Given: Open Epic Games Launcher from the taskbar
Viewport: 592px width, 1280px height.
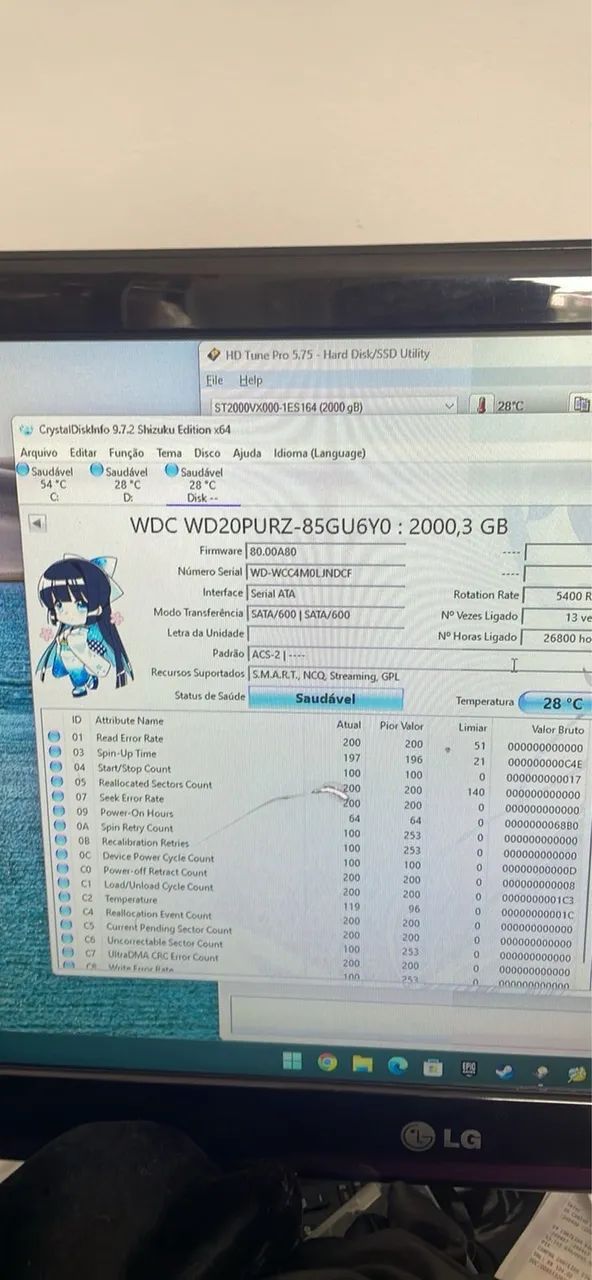Looking at the screenshot, I should [x=468, y=1070].
